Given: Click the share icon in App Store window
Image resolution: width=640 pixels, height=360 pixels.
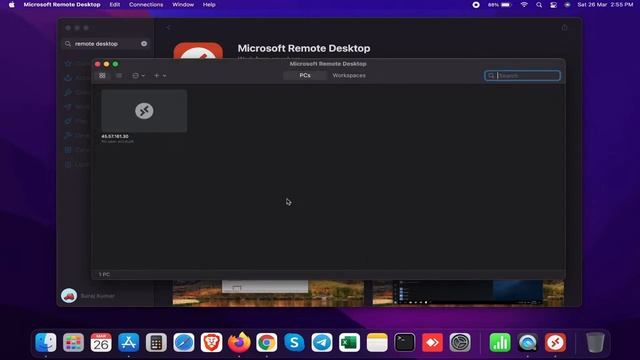Looking at the screenshot, I should [564, 28].
